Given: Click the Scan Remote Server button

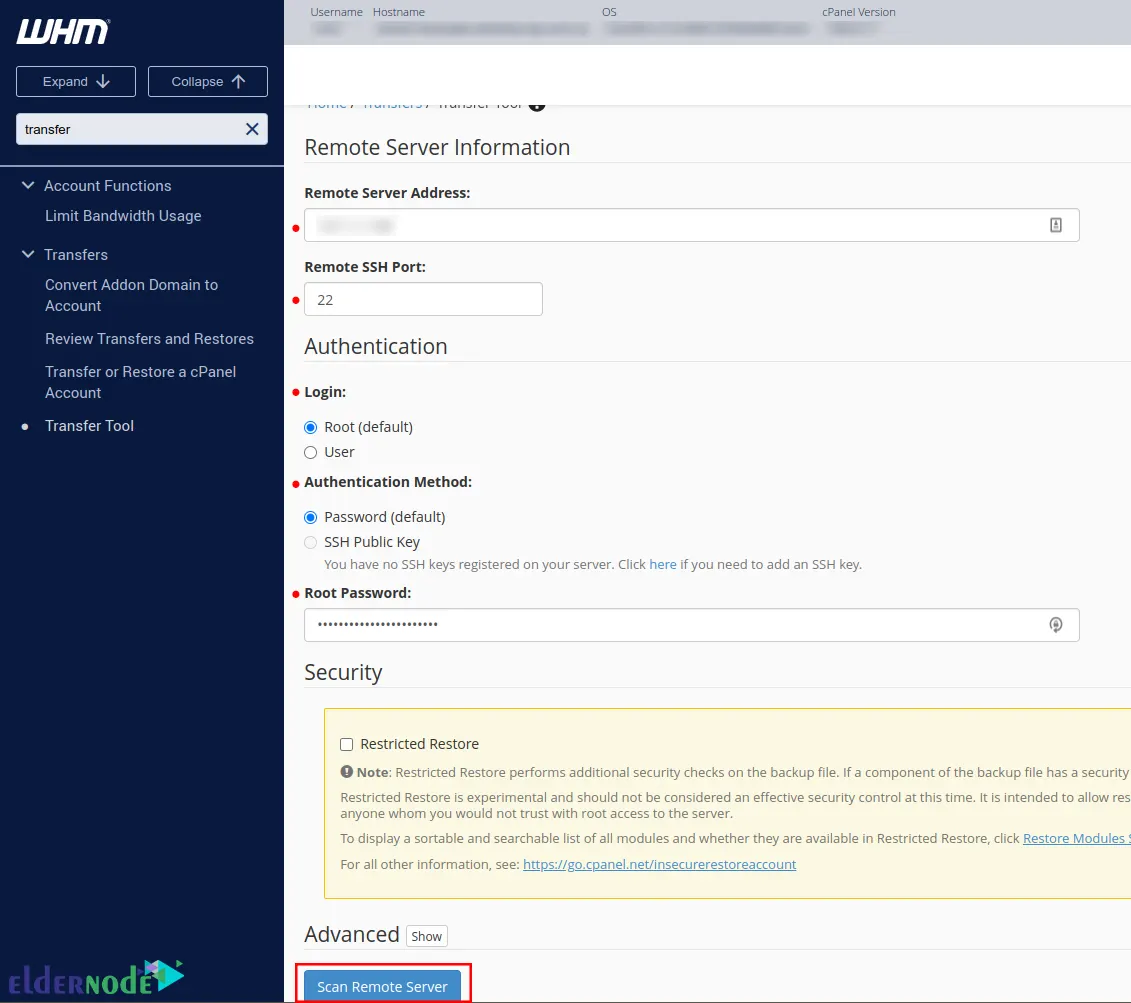Looking at the screenshot, I should click(x=383, y=986).
